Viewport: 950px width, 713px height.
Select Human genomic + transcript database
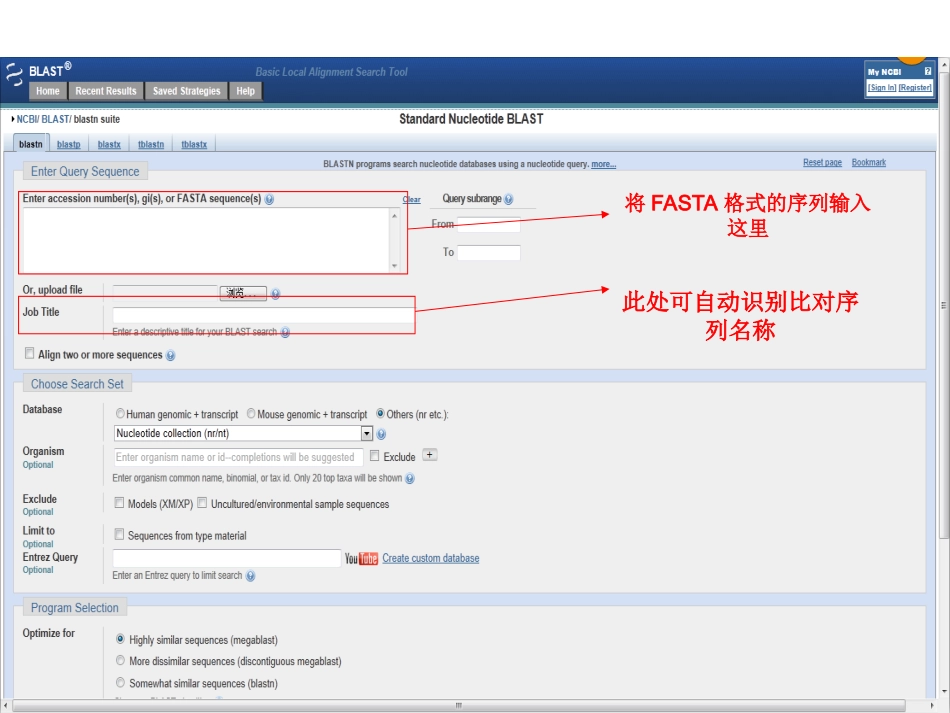tap(120, 414)
